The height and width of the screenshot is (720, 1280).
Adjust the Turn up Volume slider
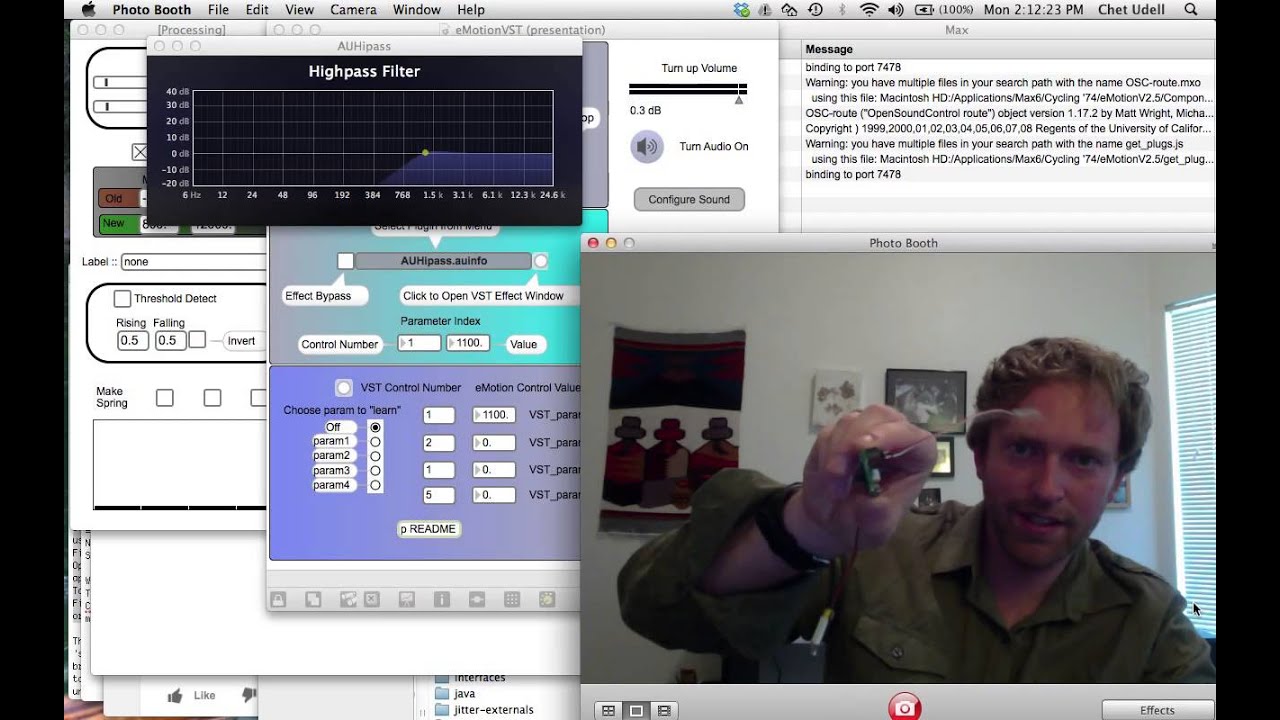click(688, 89)
